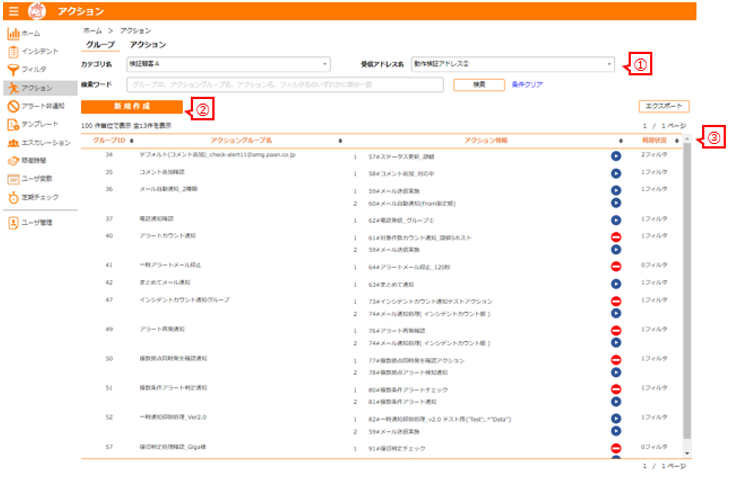Click the round logo in the header
The image size is (732, 478).
[36, 11]
